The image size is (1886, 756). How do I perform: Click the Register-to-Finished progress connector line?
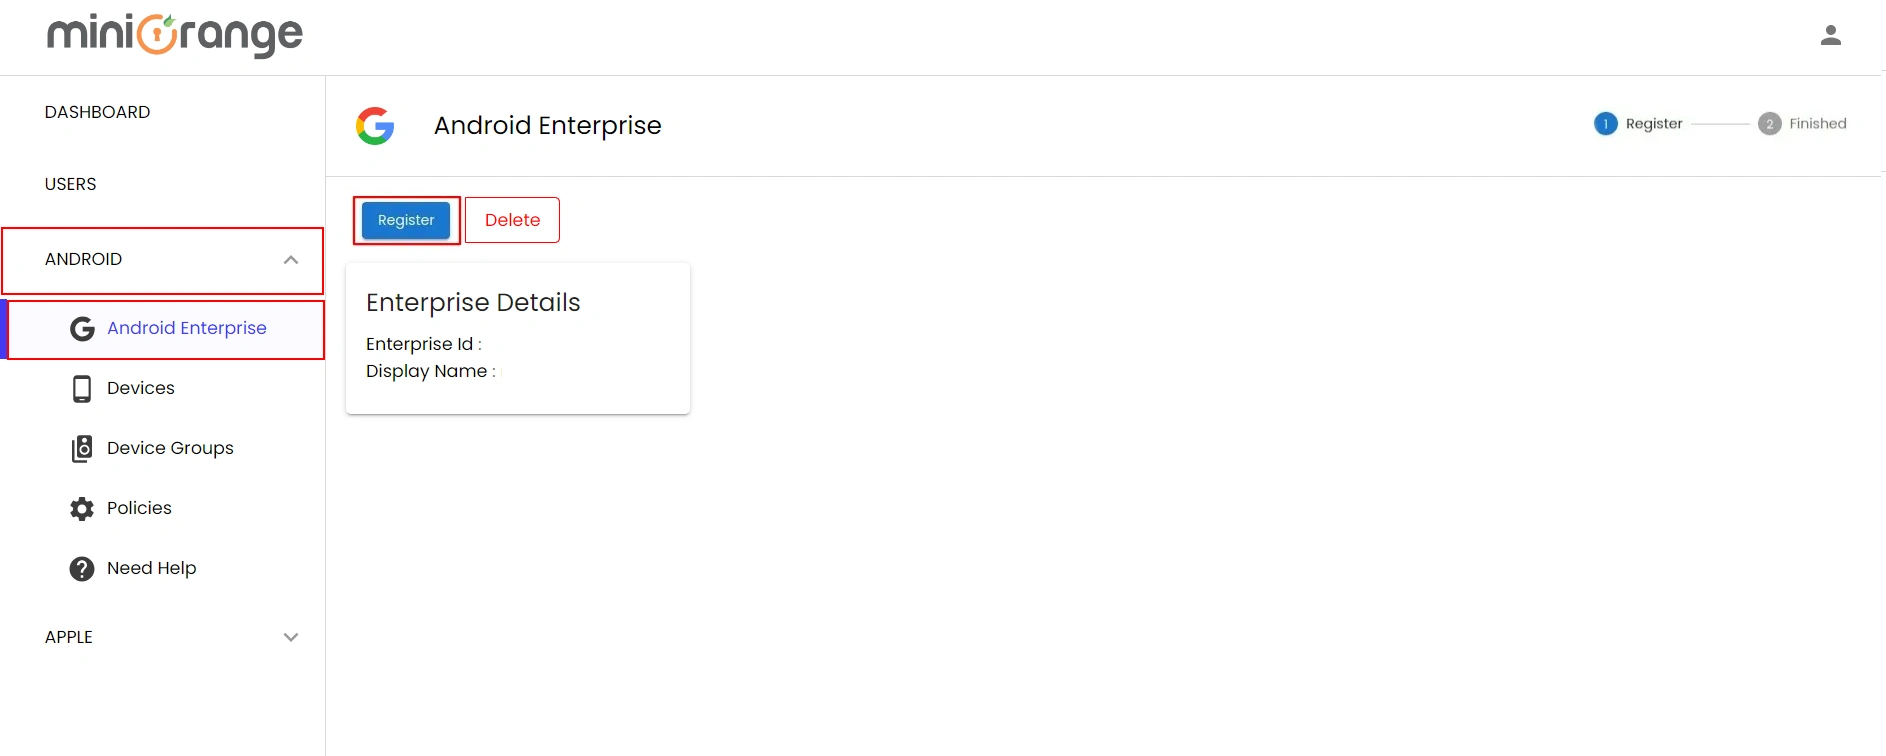click(1720, 123)
